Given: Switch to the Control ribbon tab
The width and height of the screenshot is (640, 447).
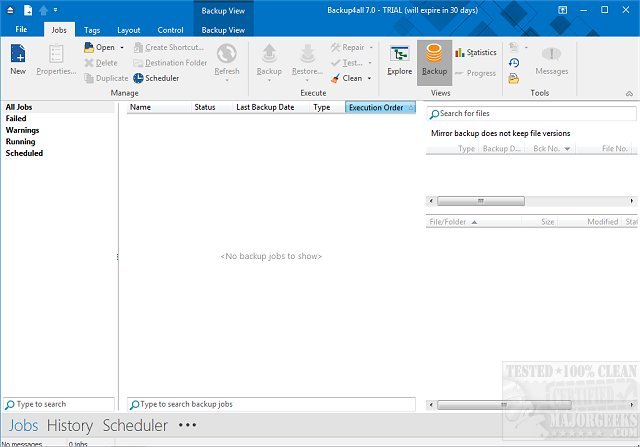Looking at the screenshot, I should (x=170, y=30).
